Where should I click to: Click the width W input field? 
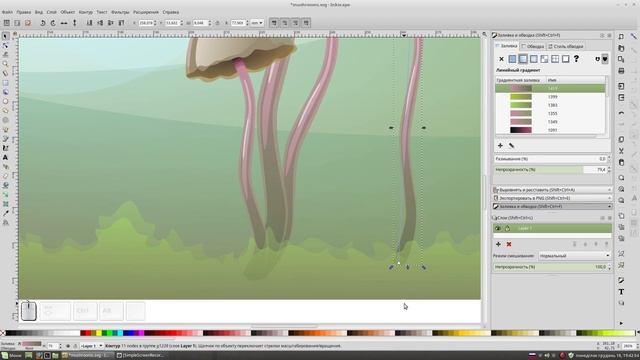click(200, 23)
